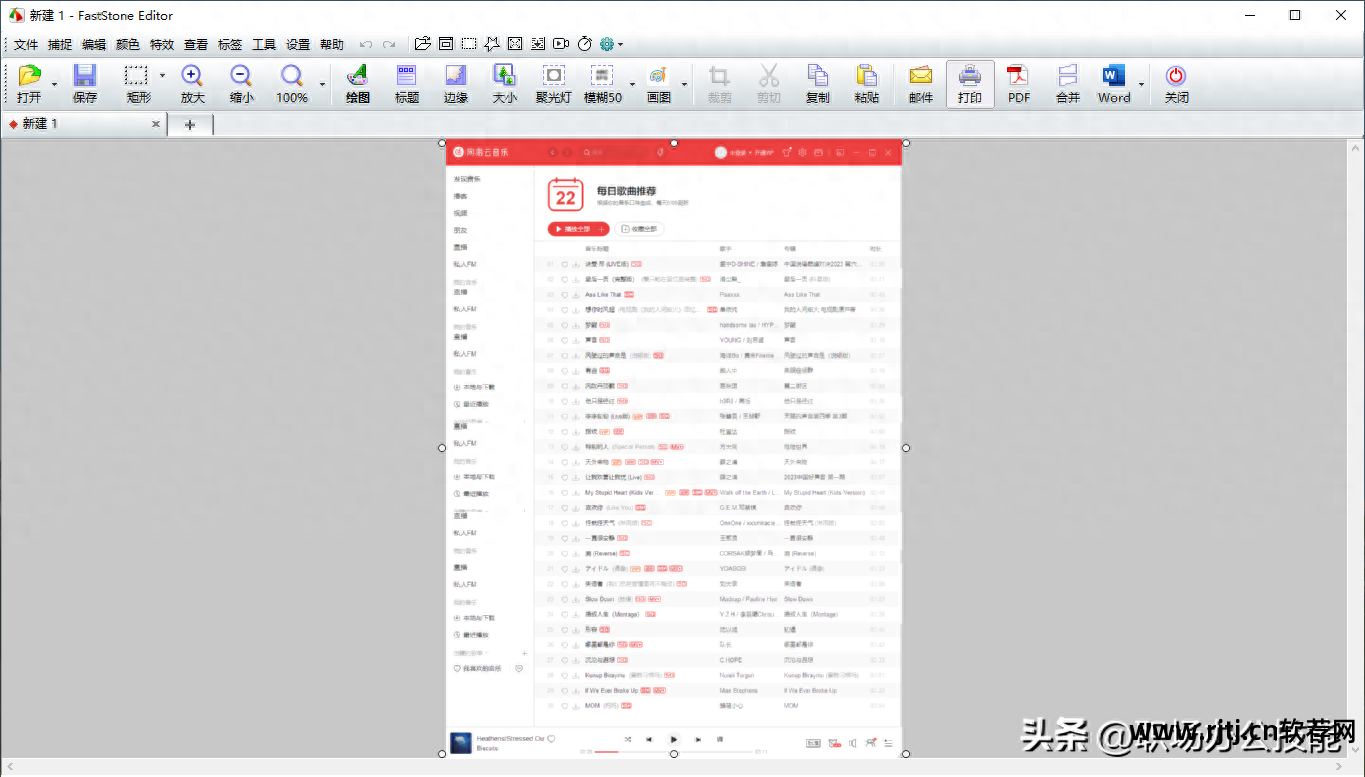
Task: Open the 特效 menu
Action: [x=160, y=44]
